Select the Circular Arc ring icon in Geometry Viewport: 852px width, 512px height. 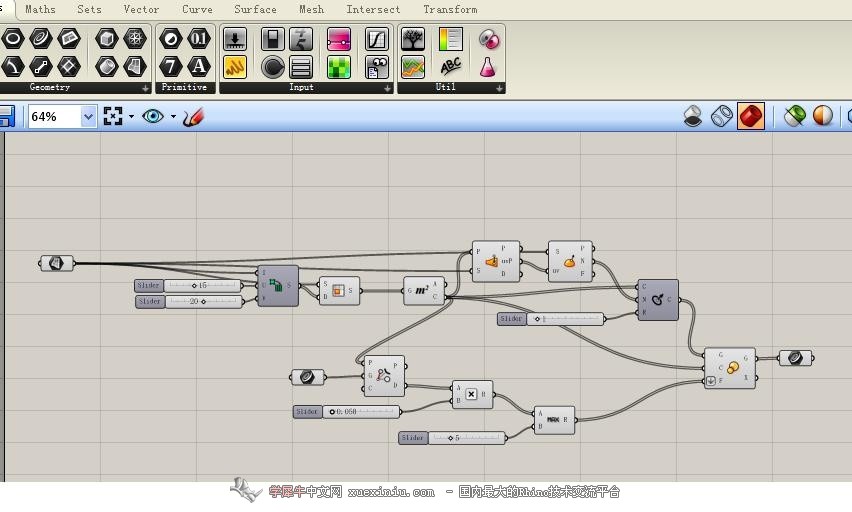point(41,39)
